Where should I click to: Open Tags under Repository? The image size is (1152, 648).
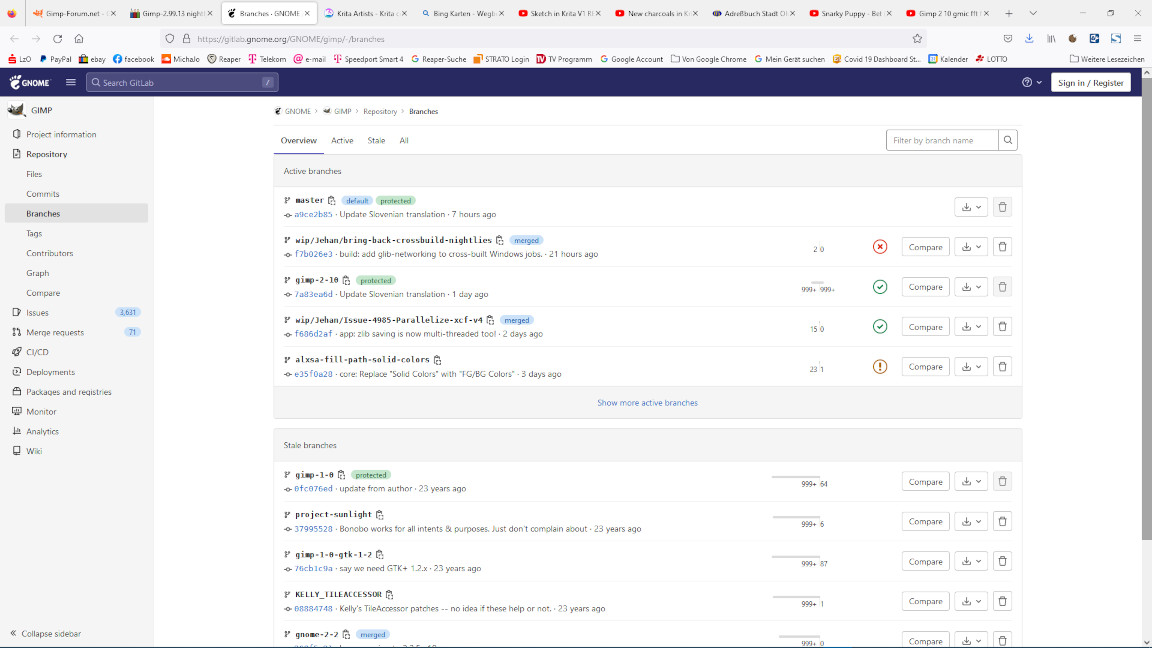76,234
